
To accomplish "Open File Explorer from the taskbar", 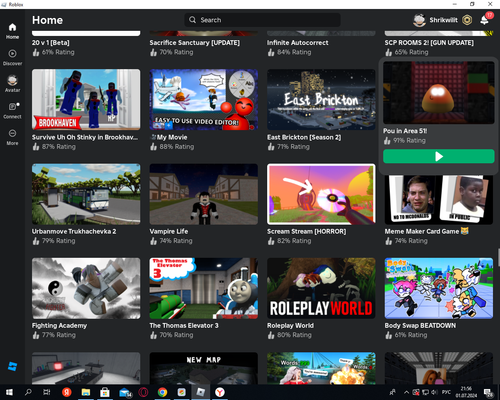I will 86,392.
